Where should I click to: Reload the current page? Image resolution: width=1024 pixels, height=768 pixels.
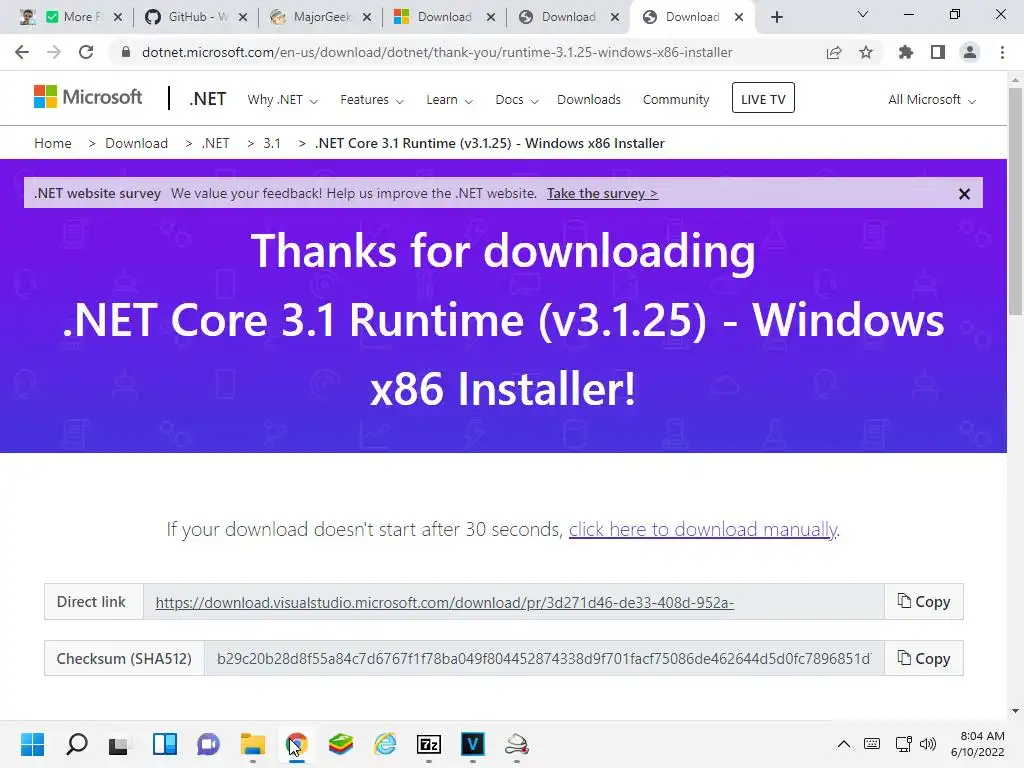(86, 52)
